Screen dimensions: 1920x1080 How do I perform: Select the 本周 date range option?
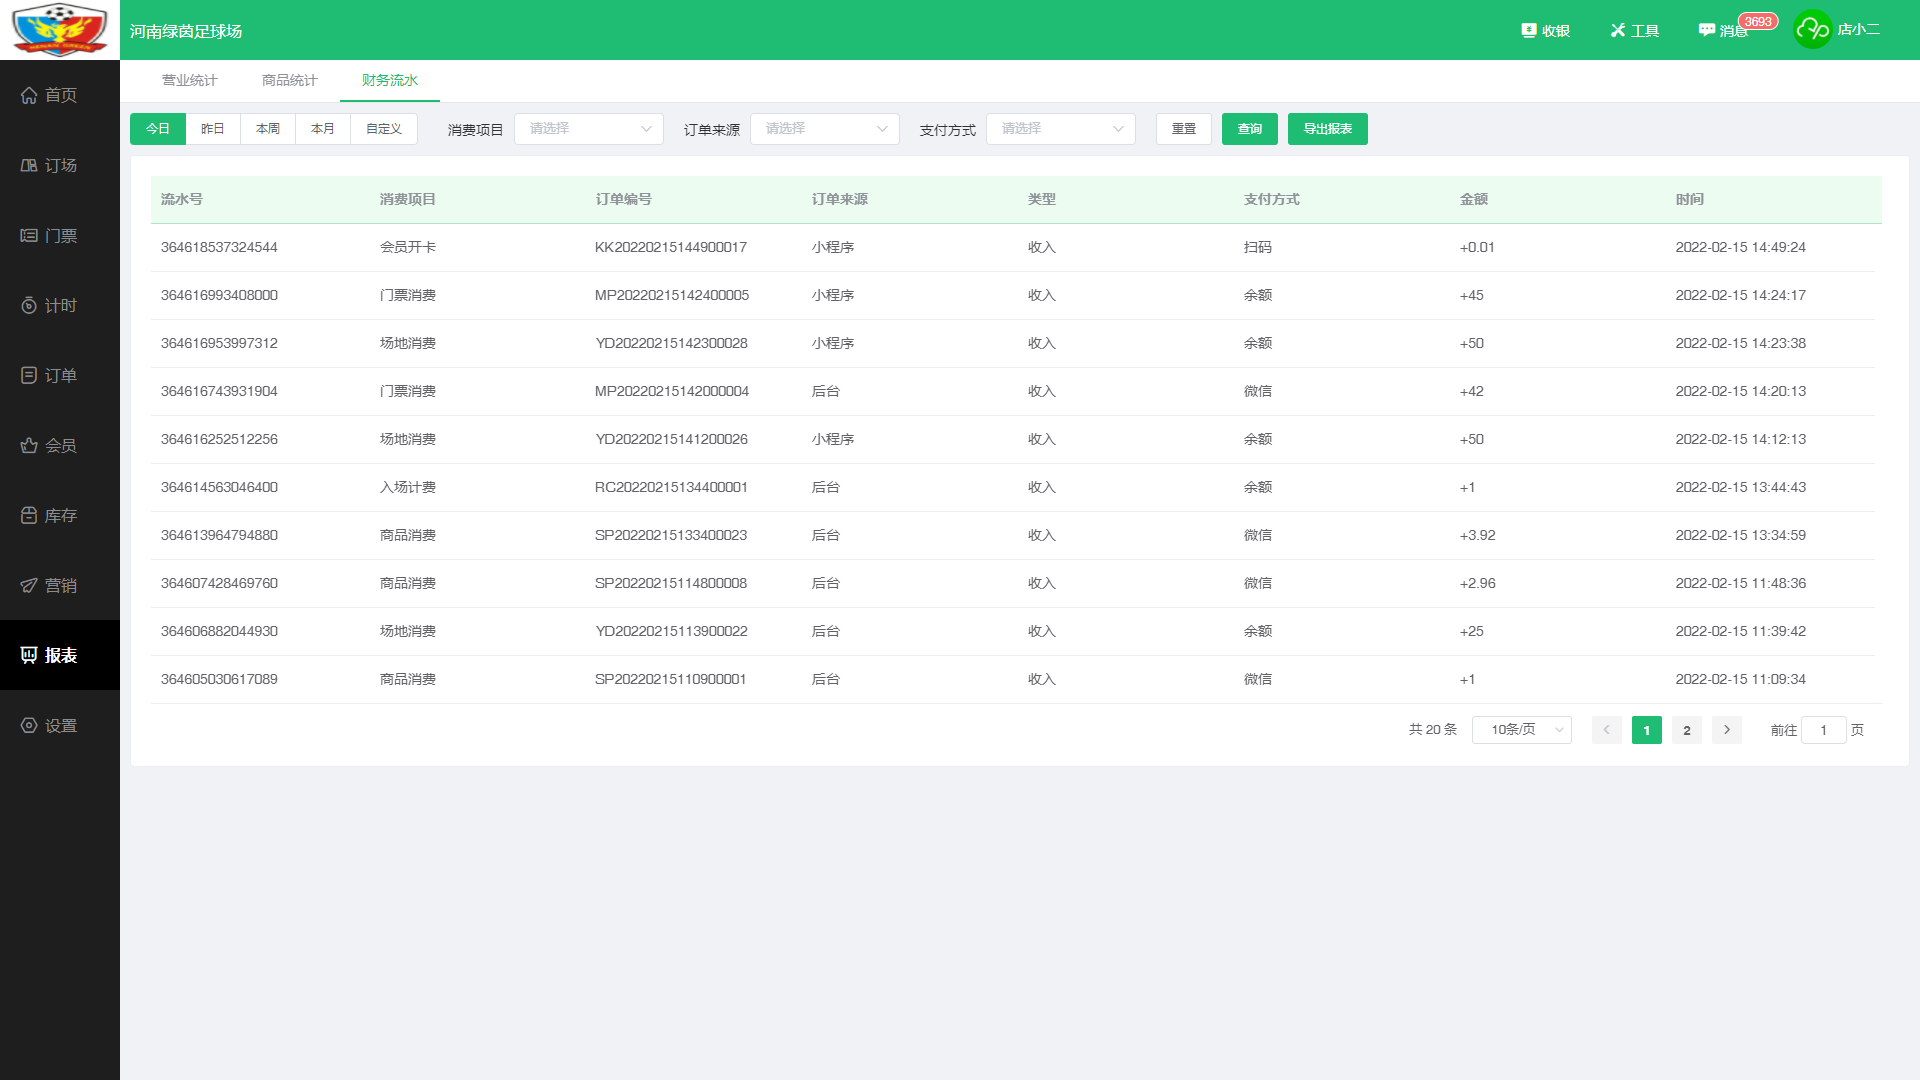pos(268,129)
